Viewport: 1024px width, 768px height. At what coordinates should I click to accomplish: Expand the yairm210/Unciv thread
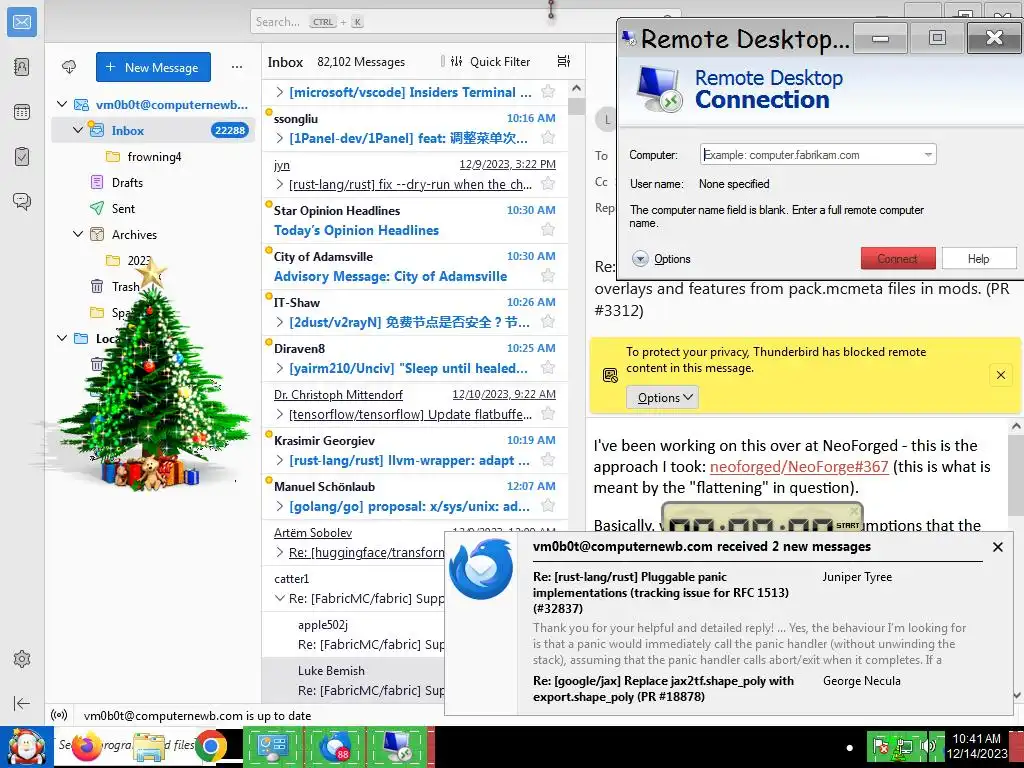tap(280, 368)
